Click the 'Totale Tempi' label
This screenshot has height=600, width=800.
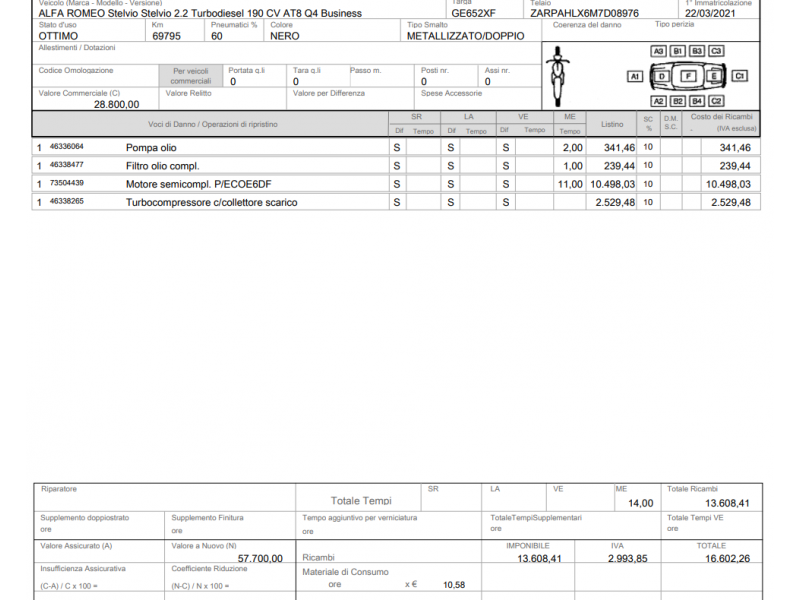click(361, 501)
